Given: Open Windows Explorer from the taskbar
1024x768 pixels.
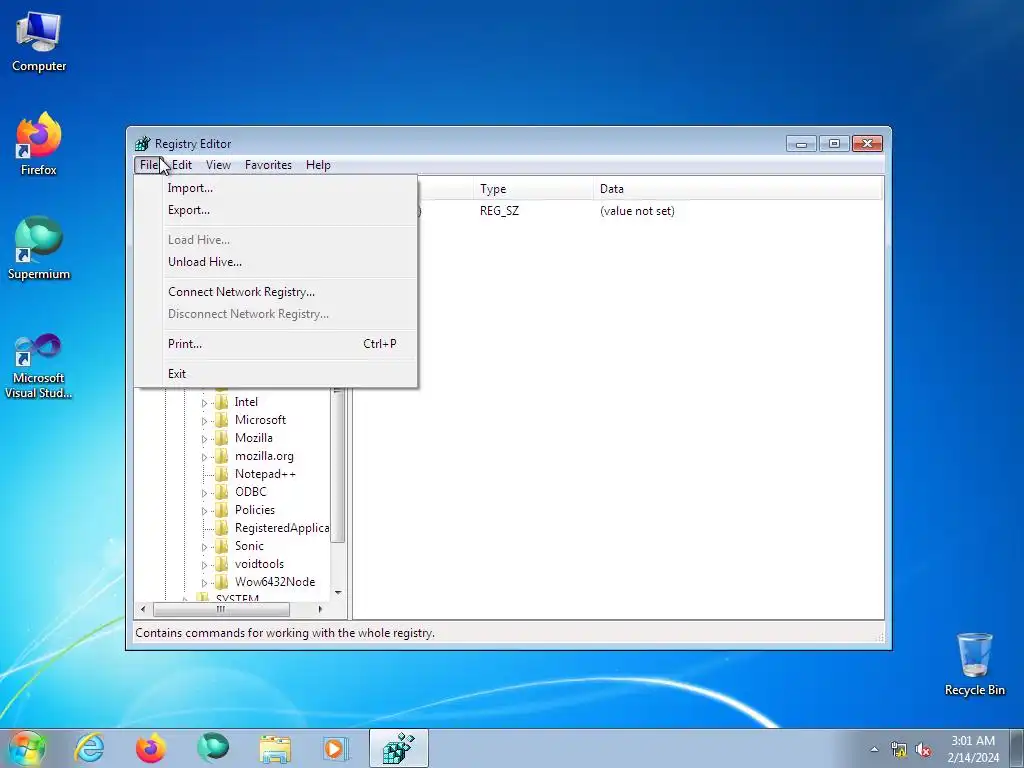Looking at the screenshot, I should [275, 748].
